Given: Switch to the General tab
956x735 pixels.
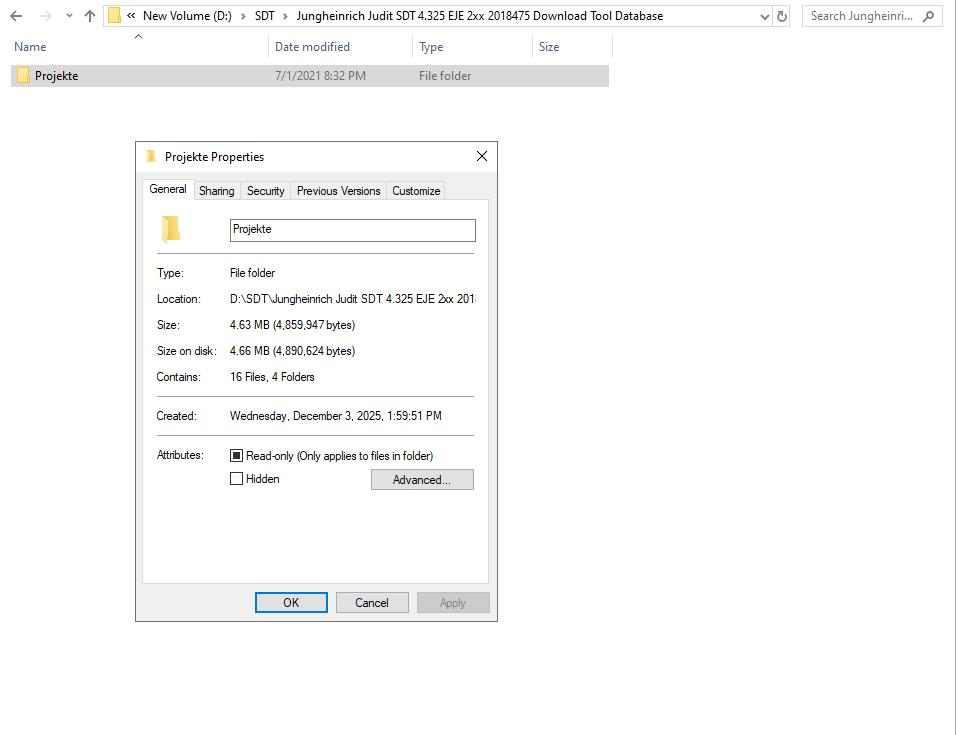Looking at the screenshot, I should coord(168,190).
